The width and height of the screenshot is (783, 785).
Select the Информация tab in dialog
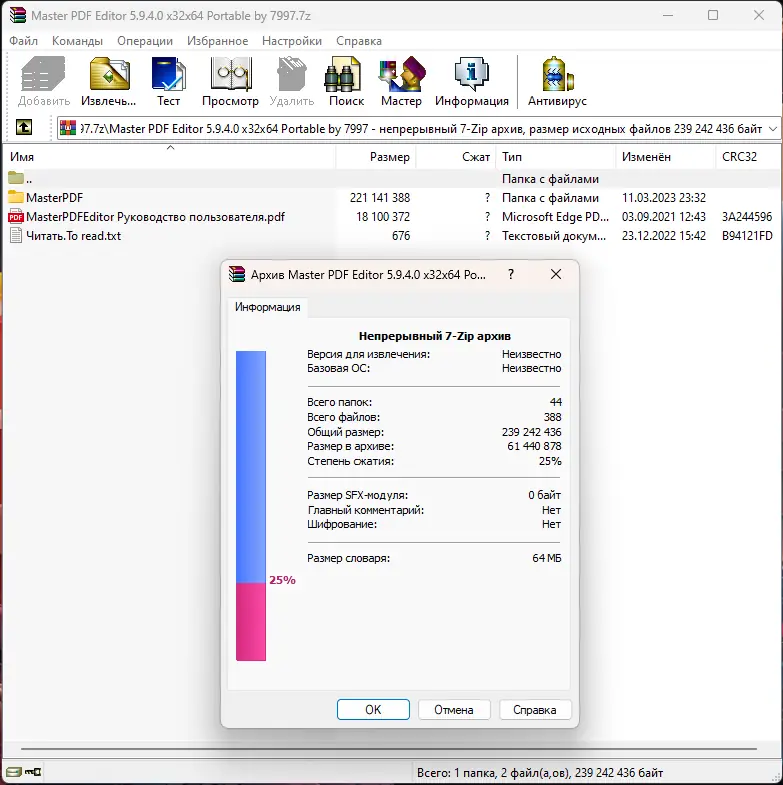[267, 307]
